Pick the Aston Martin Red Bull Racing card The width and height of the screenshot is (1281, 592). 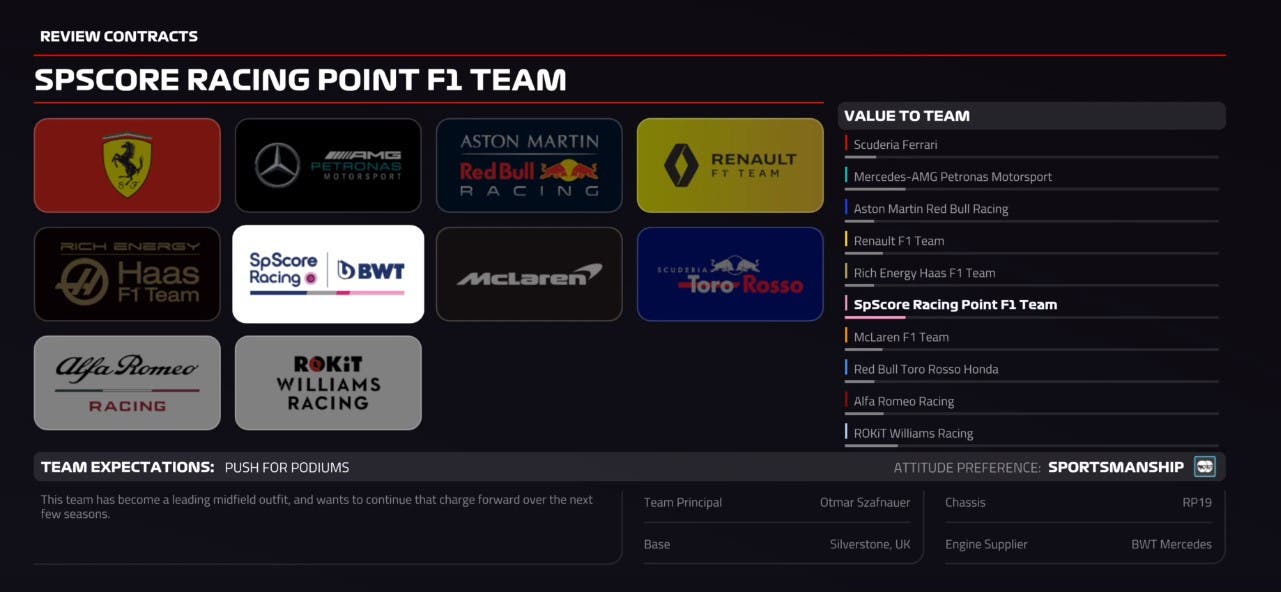pos(529,165)
